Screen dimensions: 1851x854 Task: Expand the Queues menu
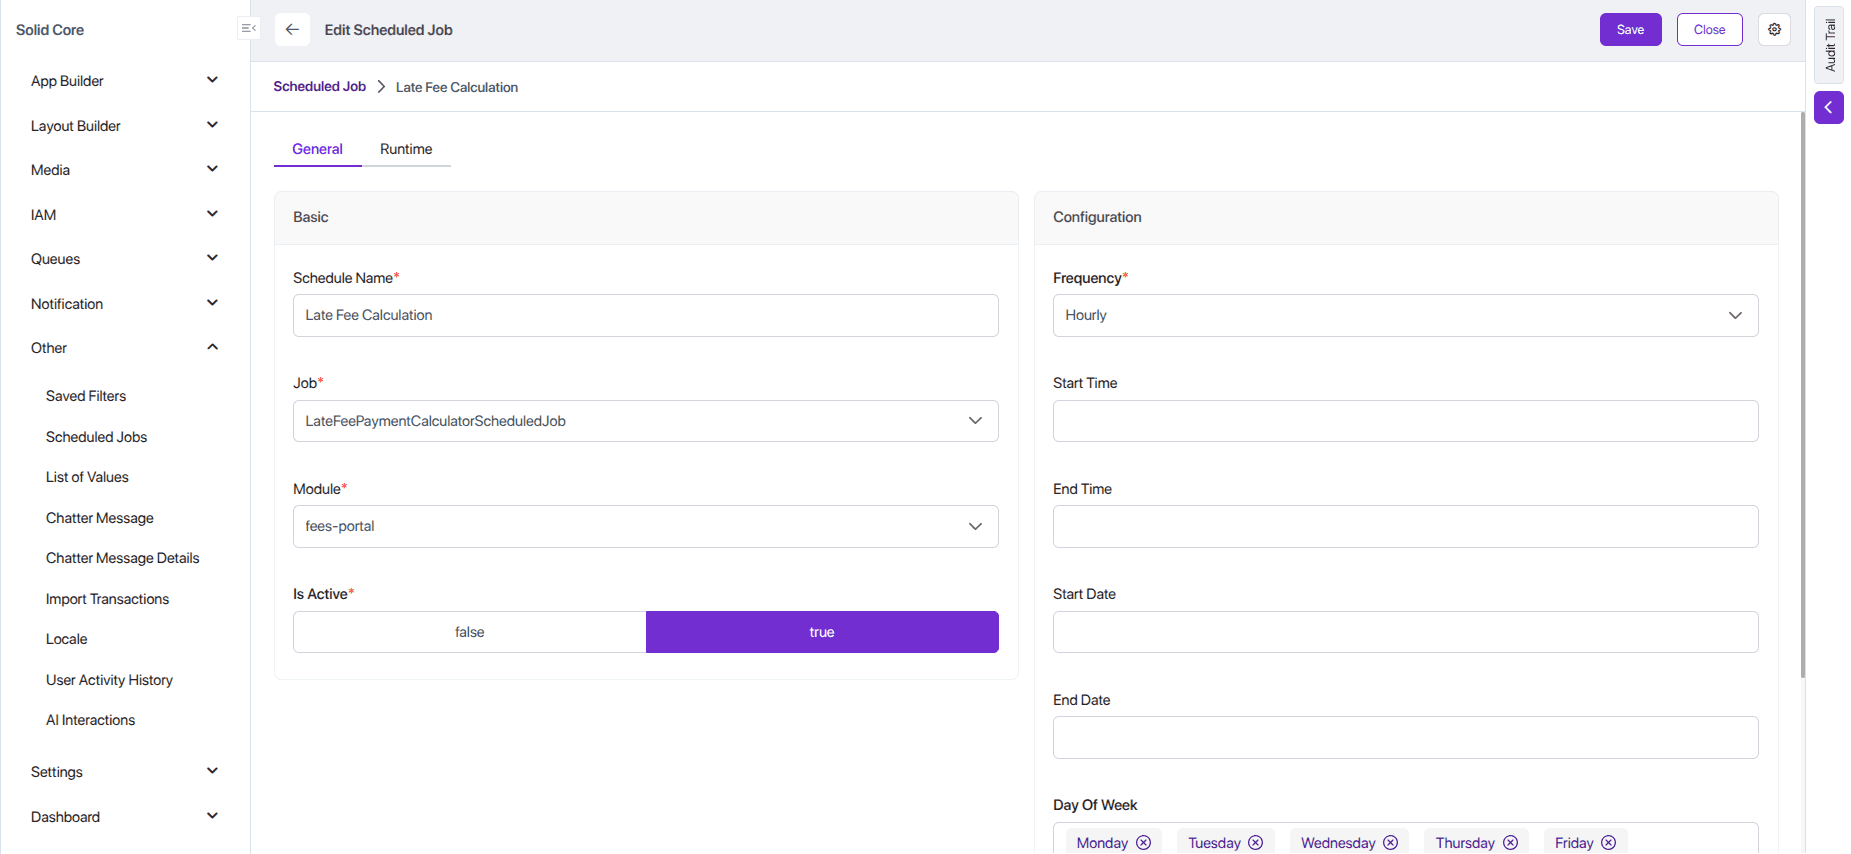[124, 259]
